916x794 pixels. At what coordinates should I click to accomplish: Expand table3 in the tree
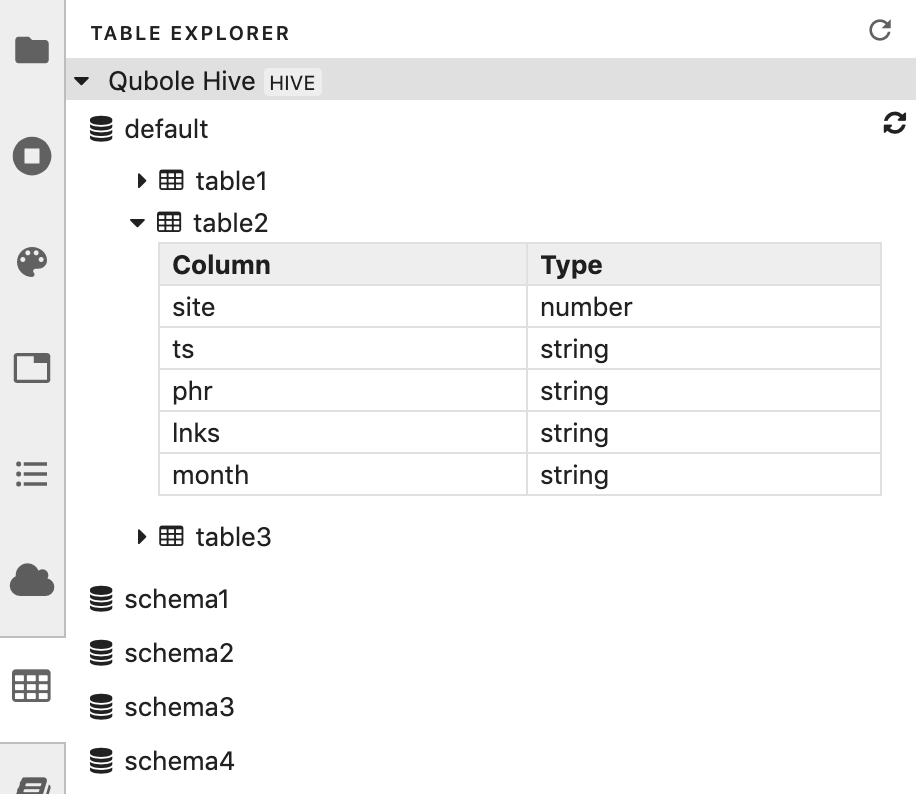[141, 536]
